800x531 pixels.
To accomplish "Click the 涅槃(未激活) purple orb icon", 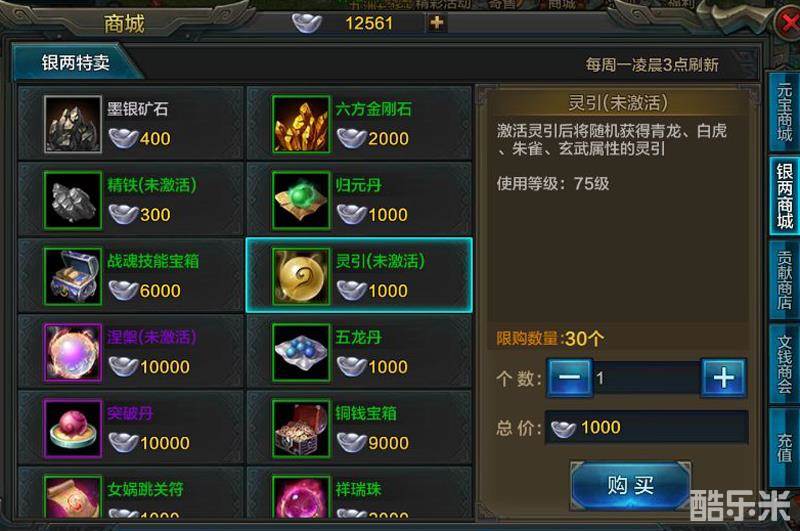I will coord(73,352).
